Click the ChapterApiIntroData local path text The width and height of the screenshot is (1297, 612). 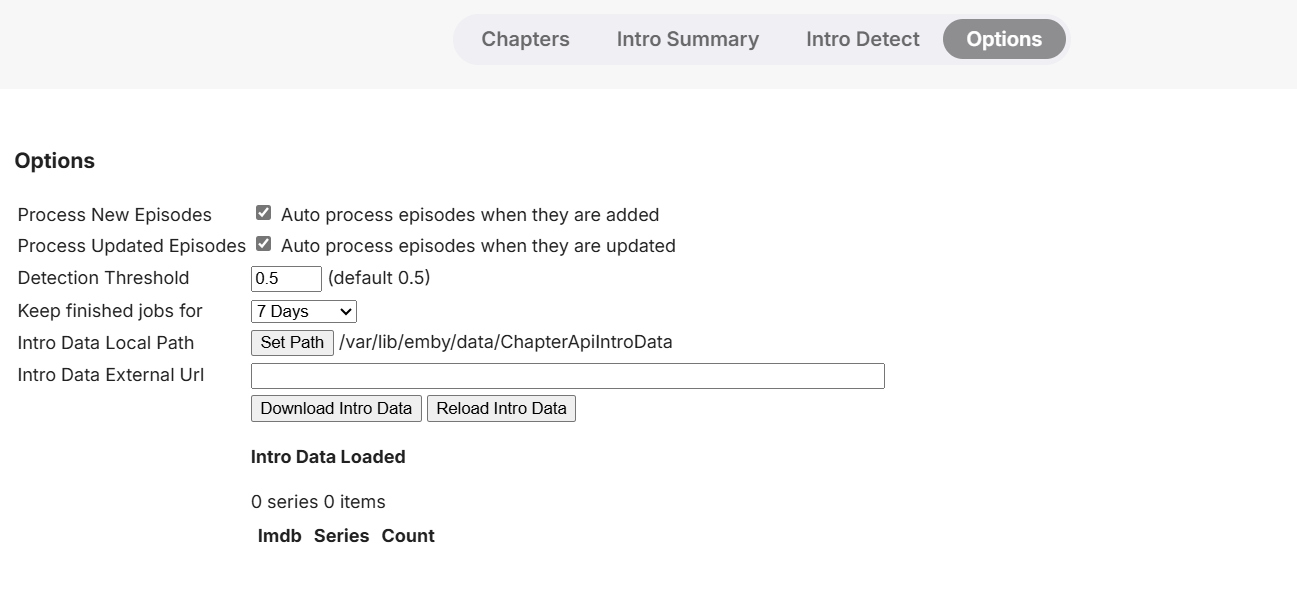(505, 342)
